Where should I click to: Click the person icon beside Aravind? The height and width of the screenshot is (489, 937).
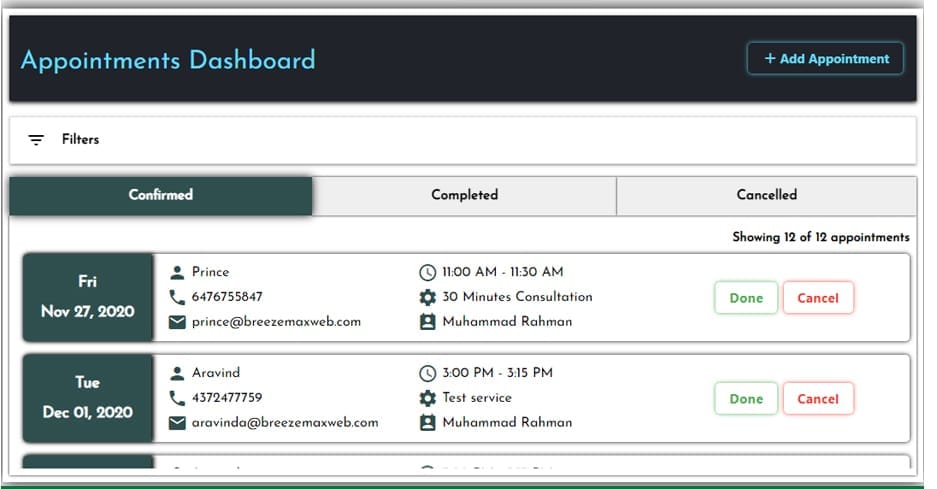[177, 373]
